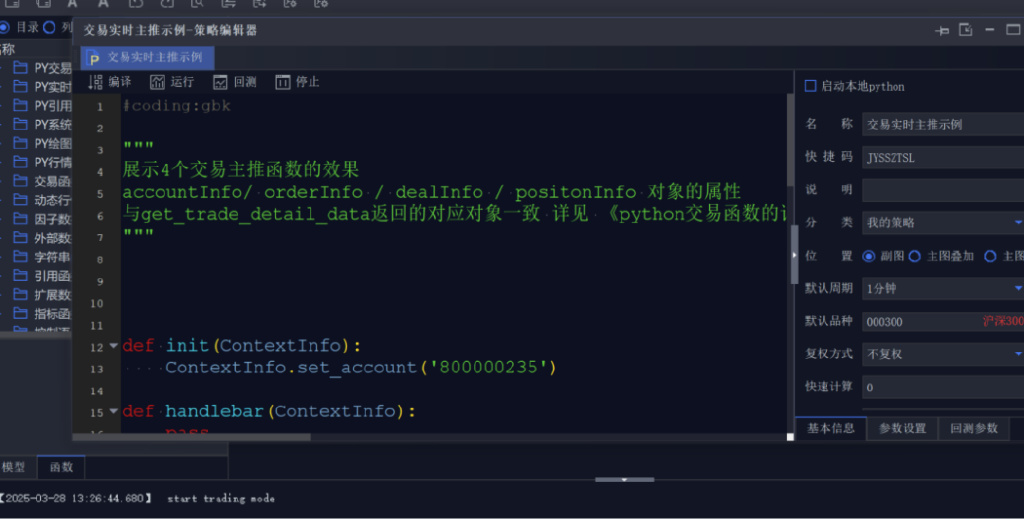
Task: Select the 外部数 folder icon
Action: coord(20,239)
